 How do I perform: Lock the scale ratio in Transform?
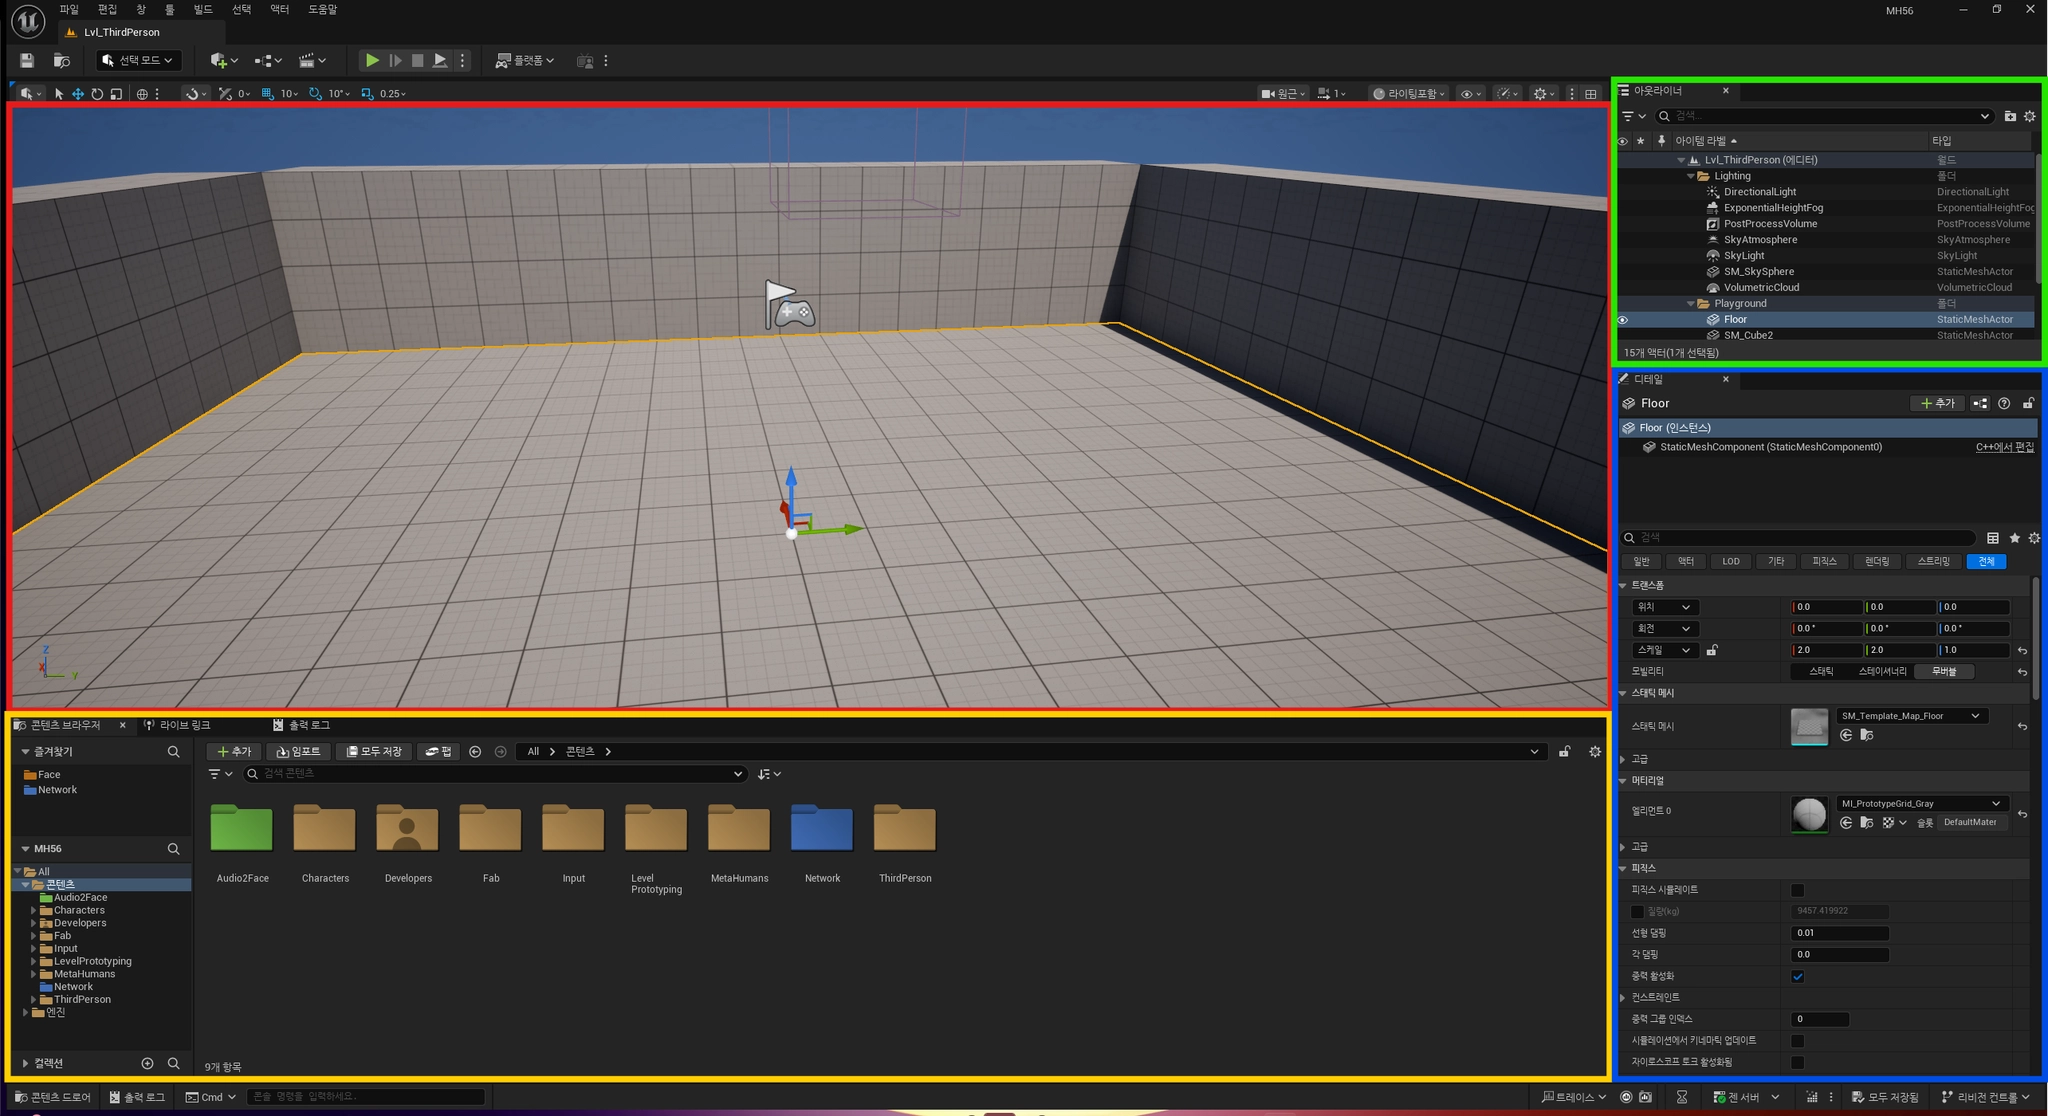coord(1712,650)
